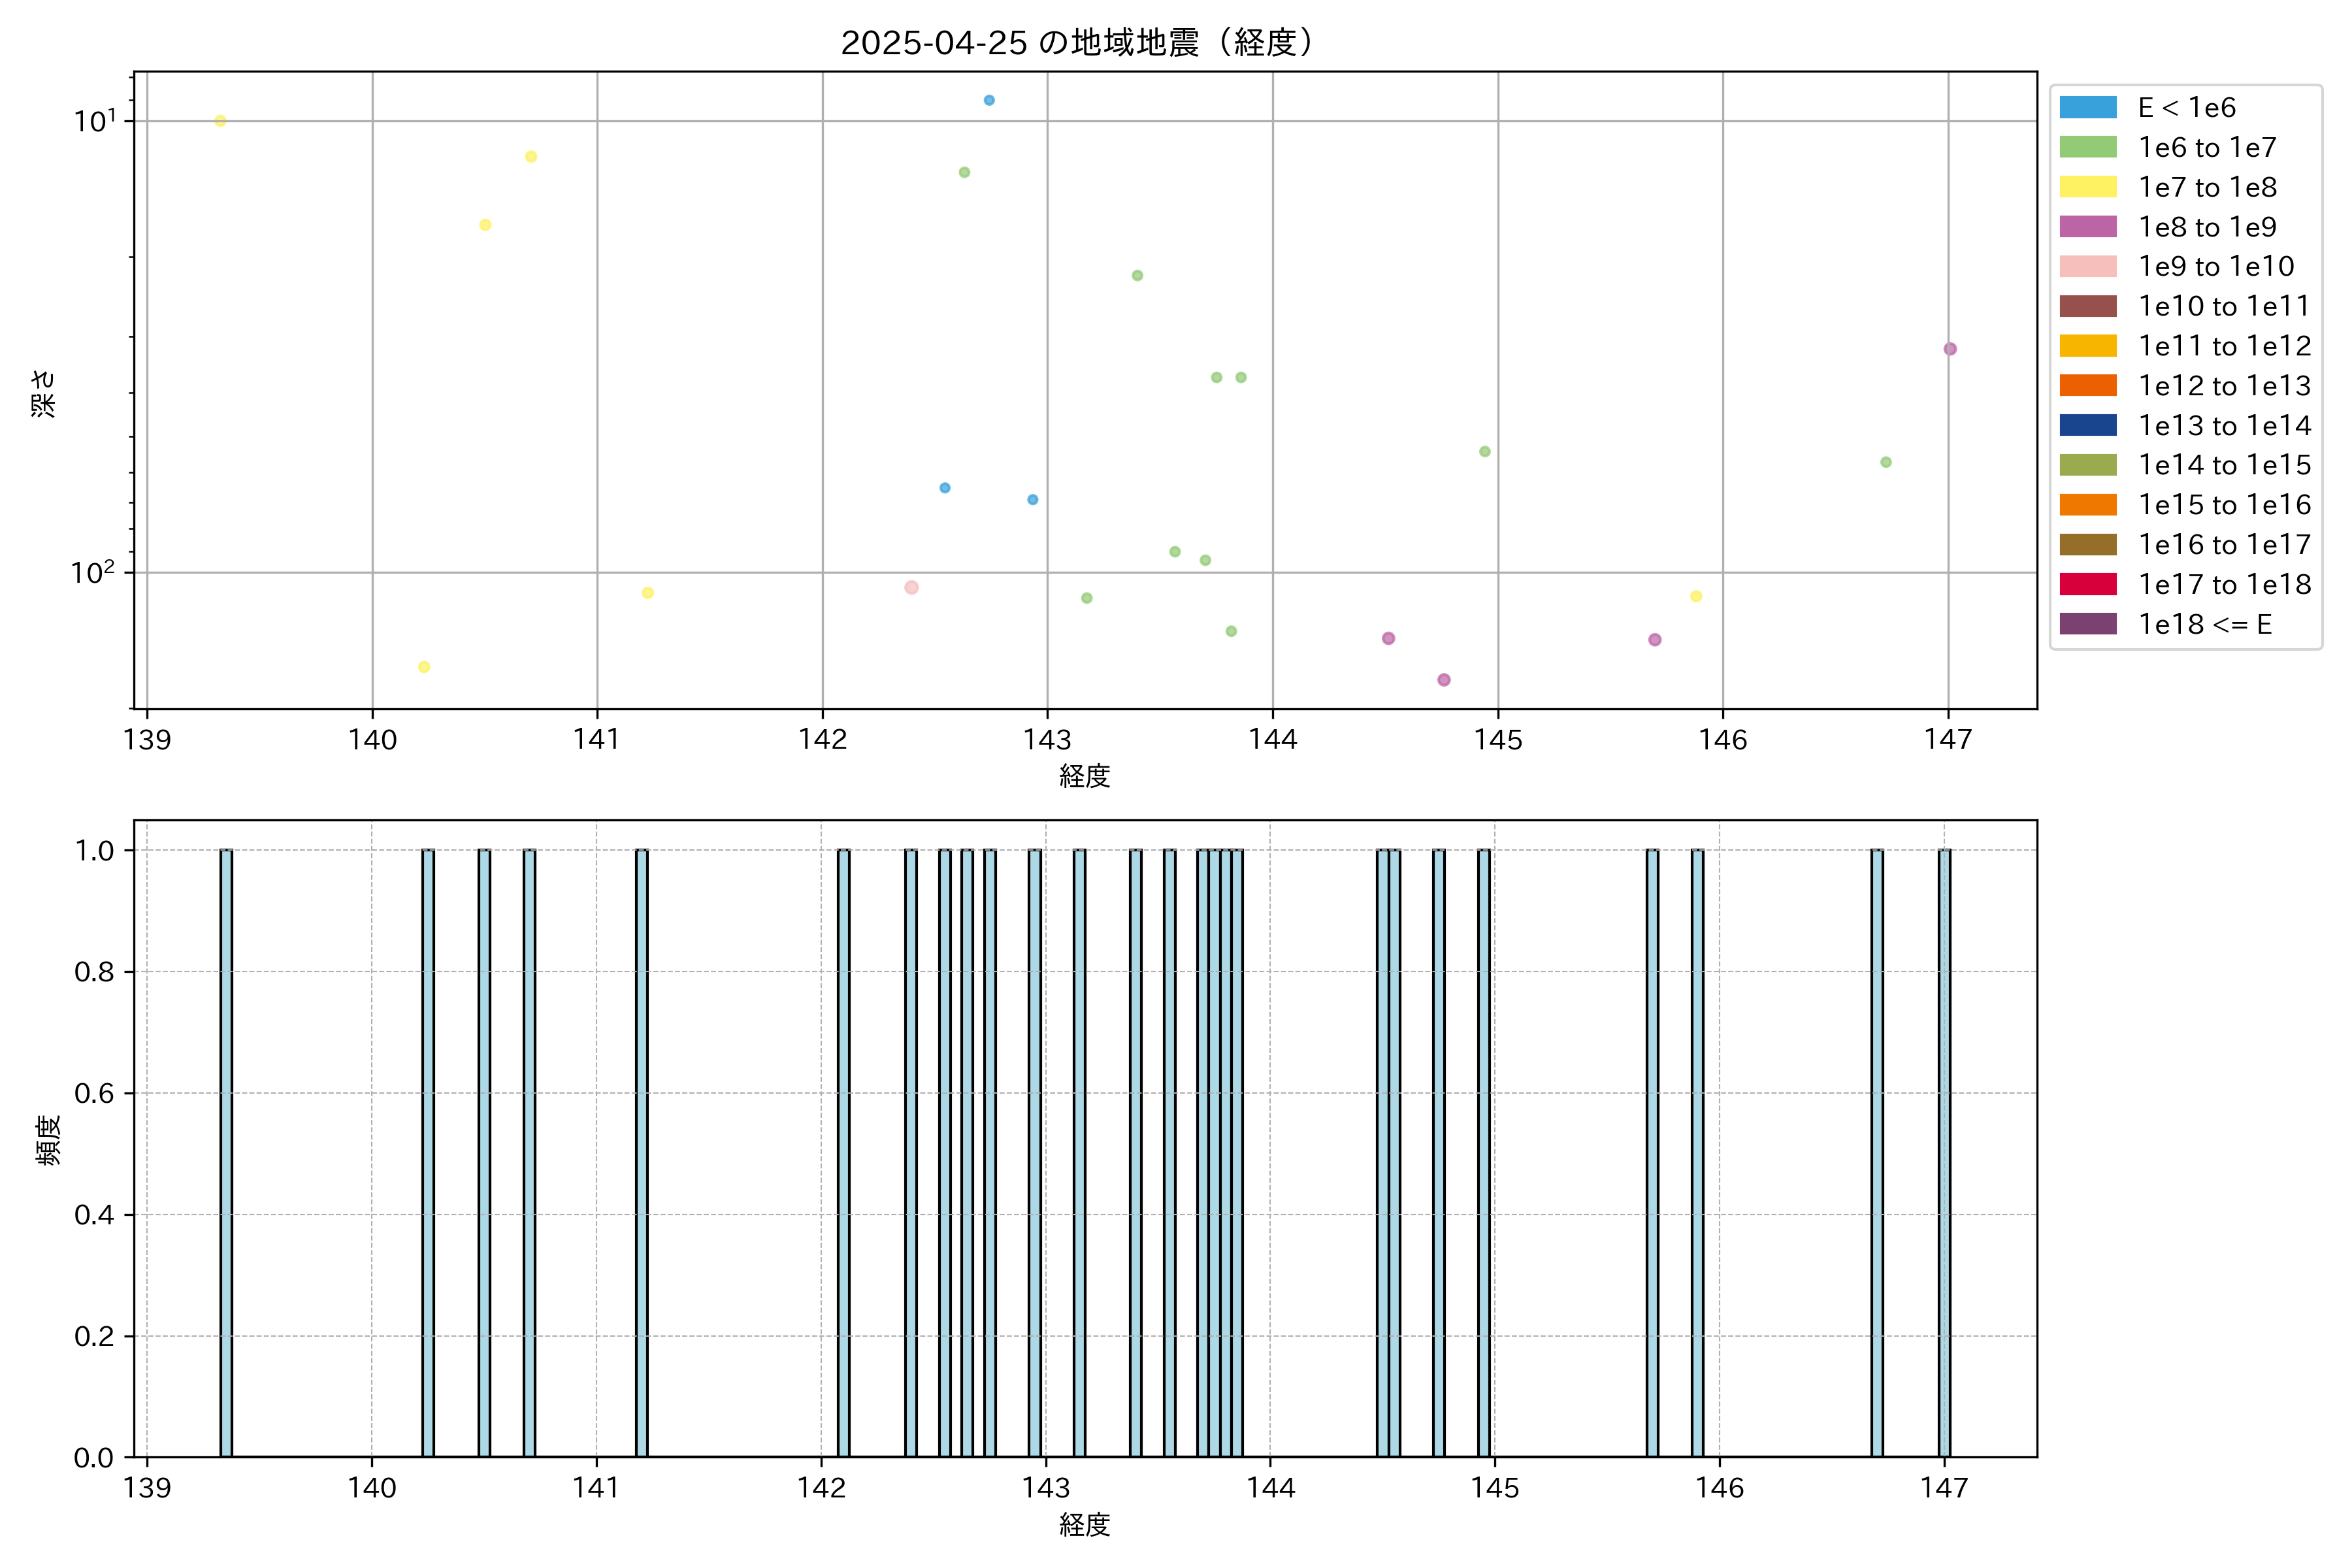Click the 1e11 to 1e12 legend label
Image resolution: width=2352 pixels, height=1568 pixels.
pos(2224,347)
